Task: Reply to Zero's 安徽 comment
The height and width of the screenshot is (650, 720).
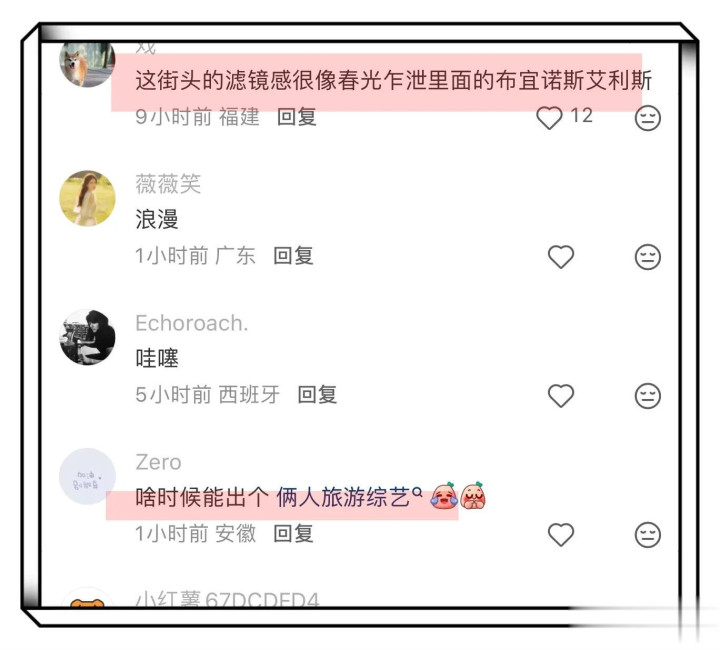Action: 293,534
